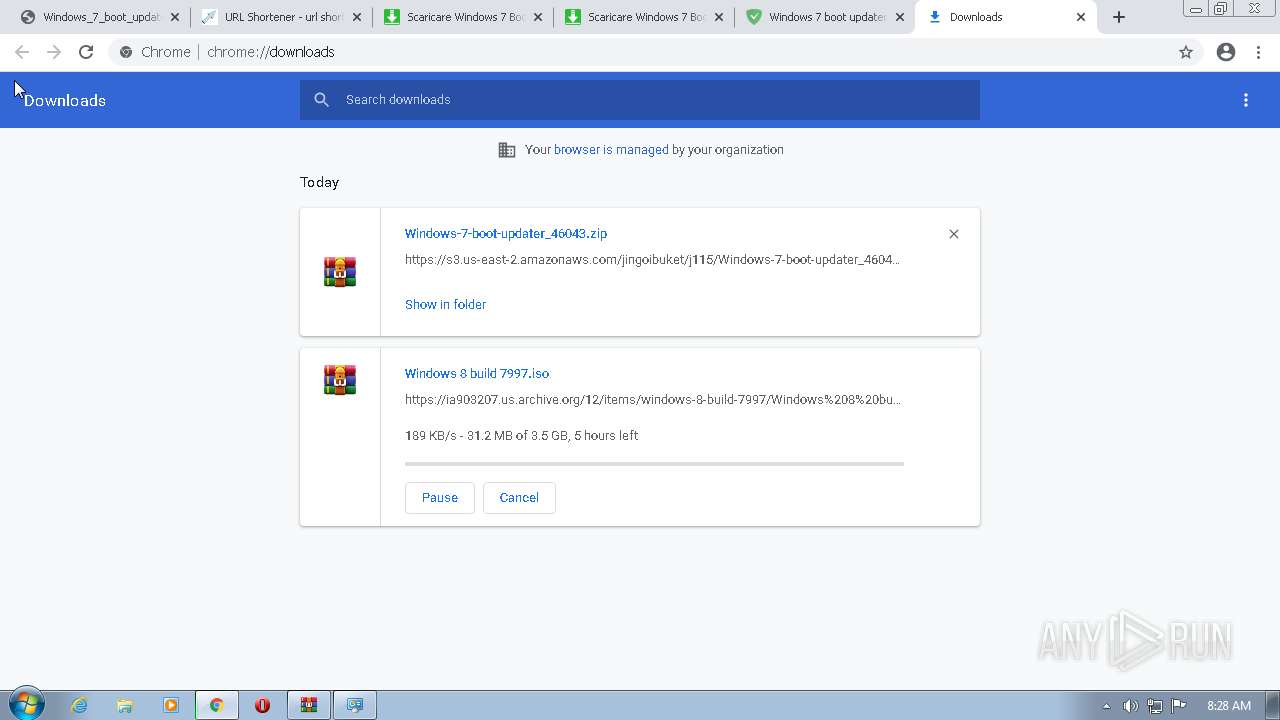This screenshot has height=720, width=1280.
Task: Close the Windows_7_boot_update tab
Action: point(175,17)
